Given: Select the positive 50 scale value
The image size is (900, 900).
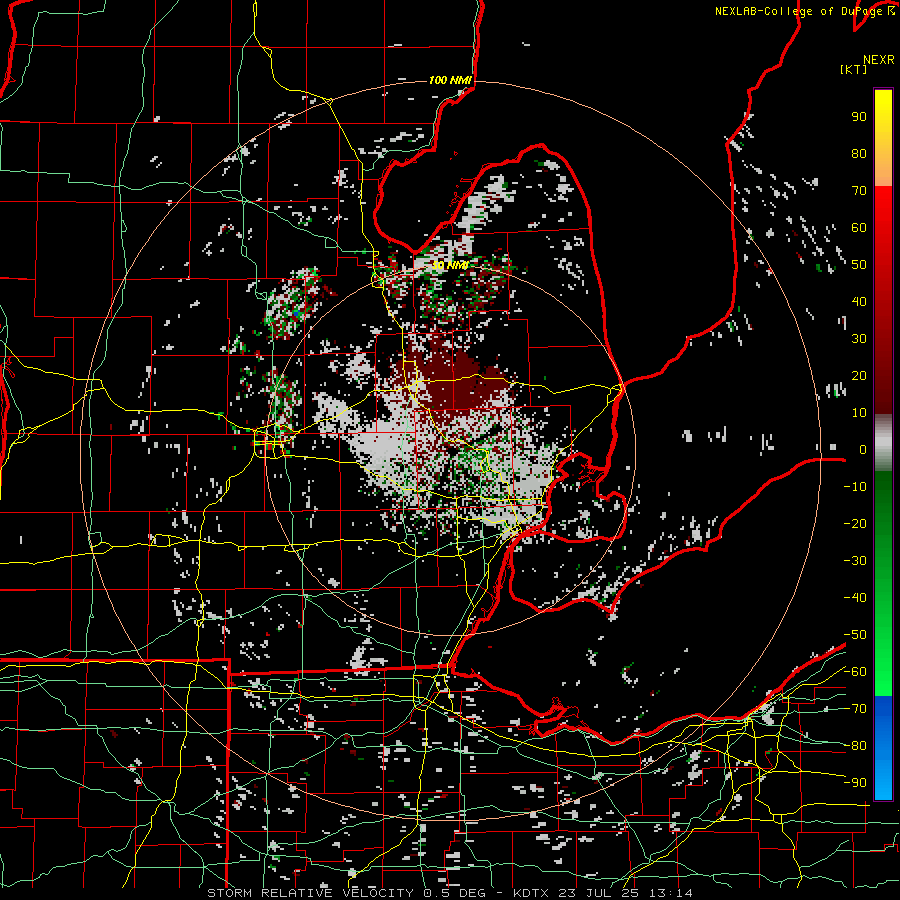Looking at the screenshot, I should 859,265.
